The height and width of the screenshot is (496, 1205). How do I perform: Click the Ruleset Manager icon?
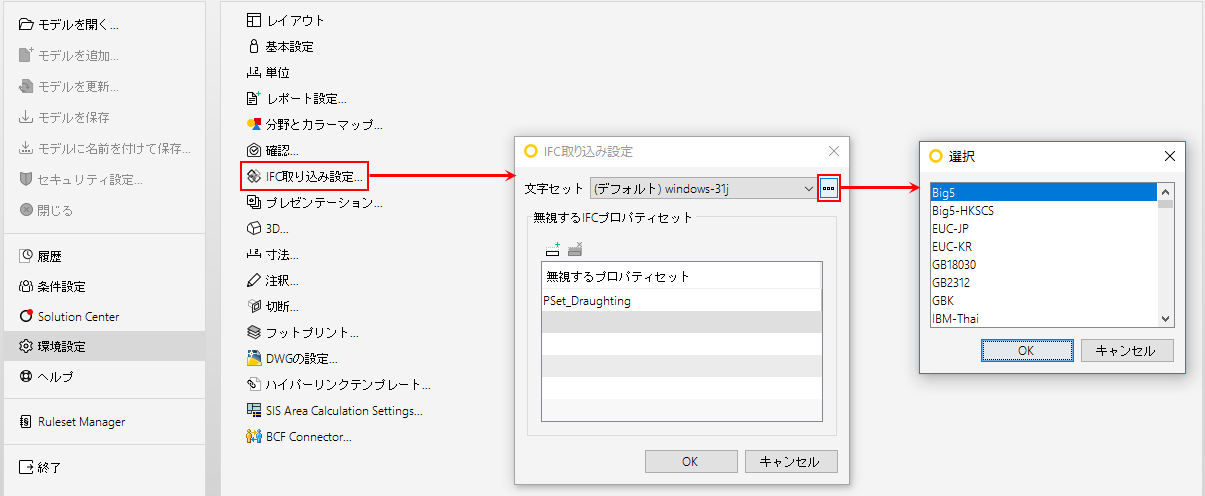27,422
